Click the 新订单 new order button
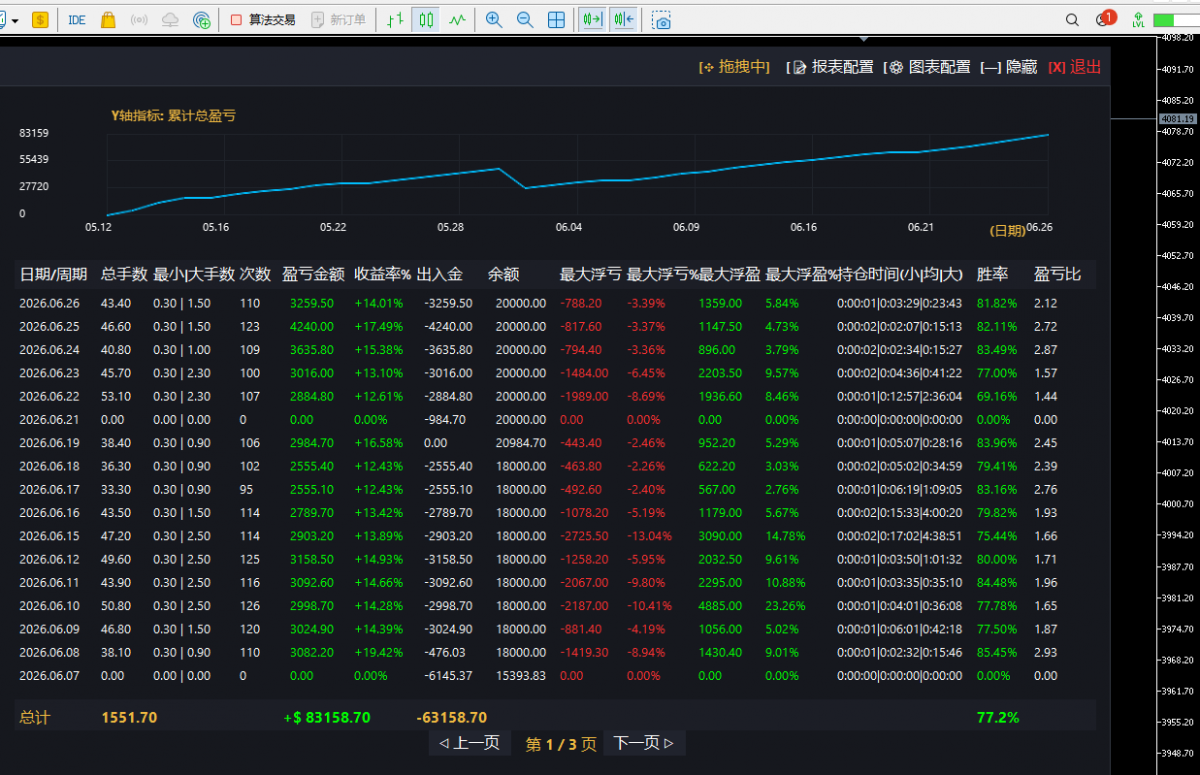This screenshot has height=775, width=1200. point(338,19)
